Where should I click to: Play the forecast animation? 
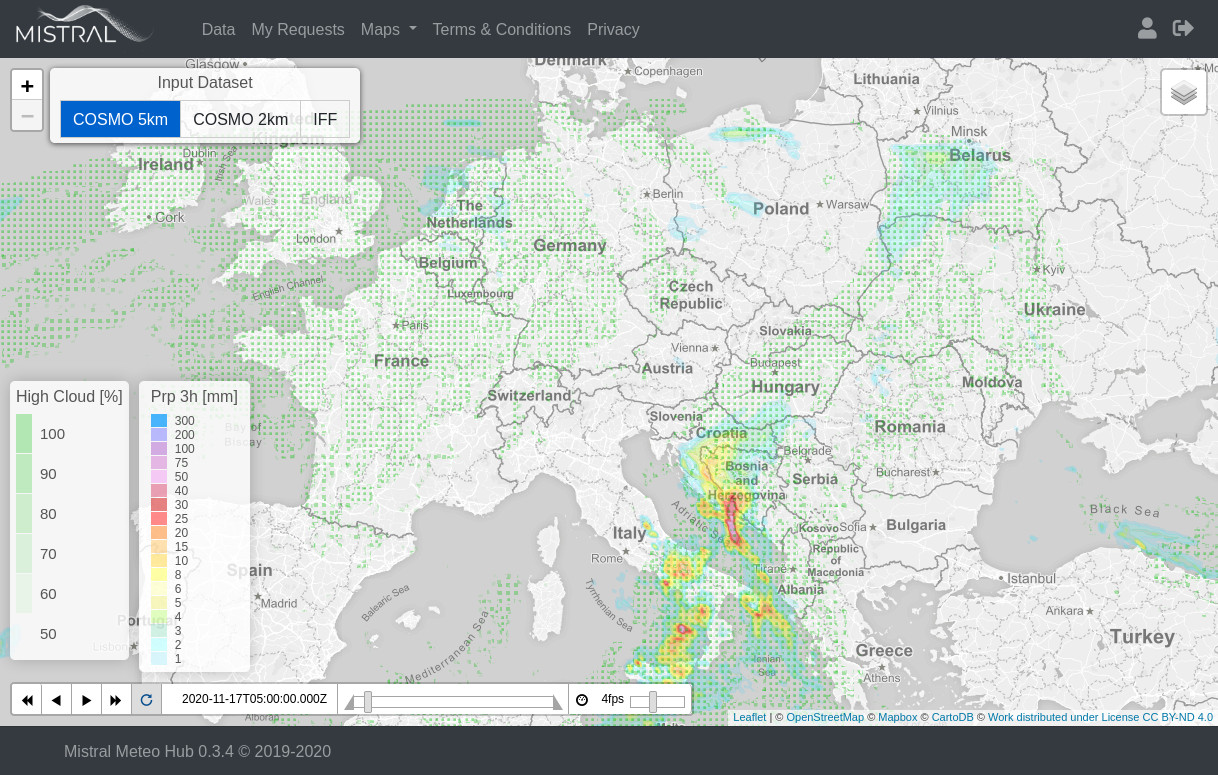click(87, 700)
